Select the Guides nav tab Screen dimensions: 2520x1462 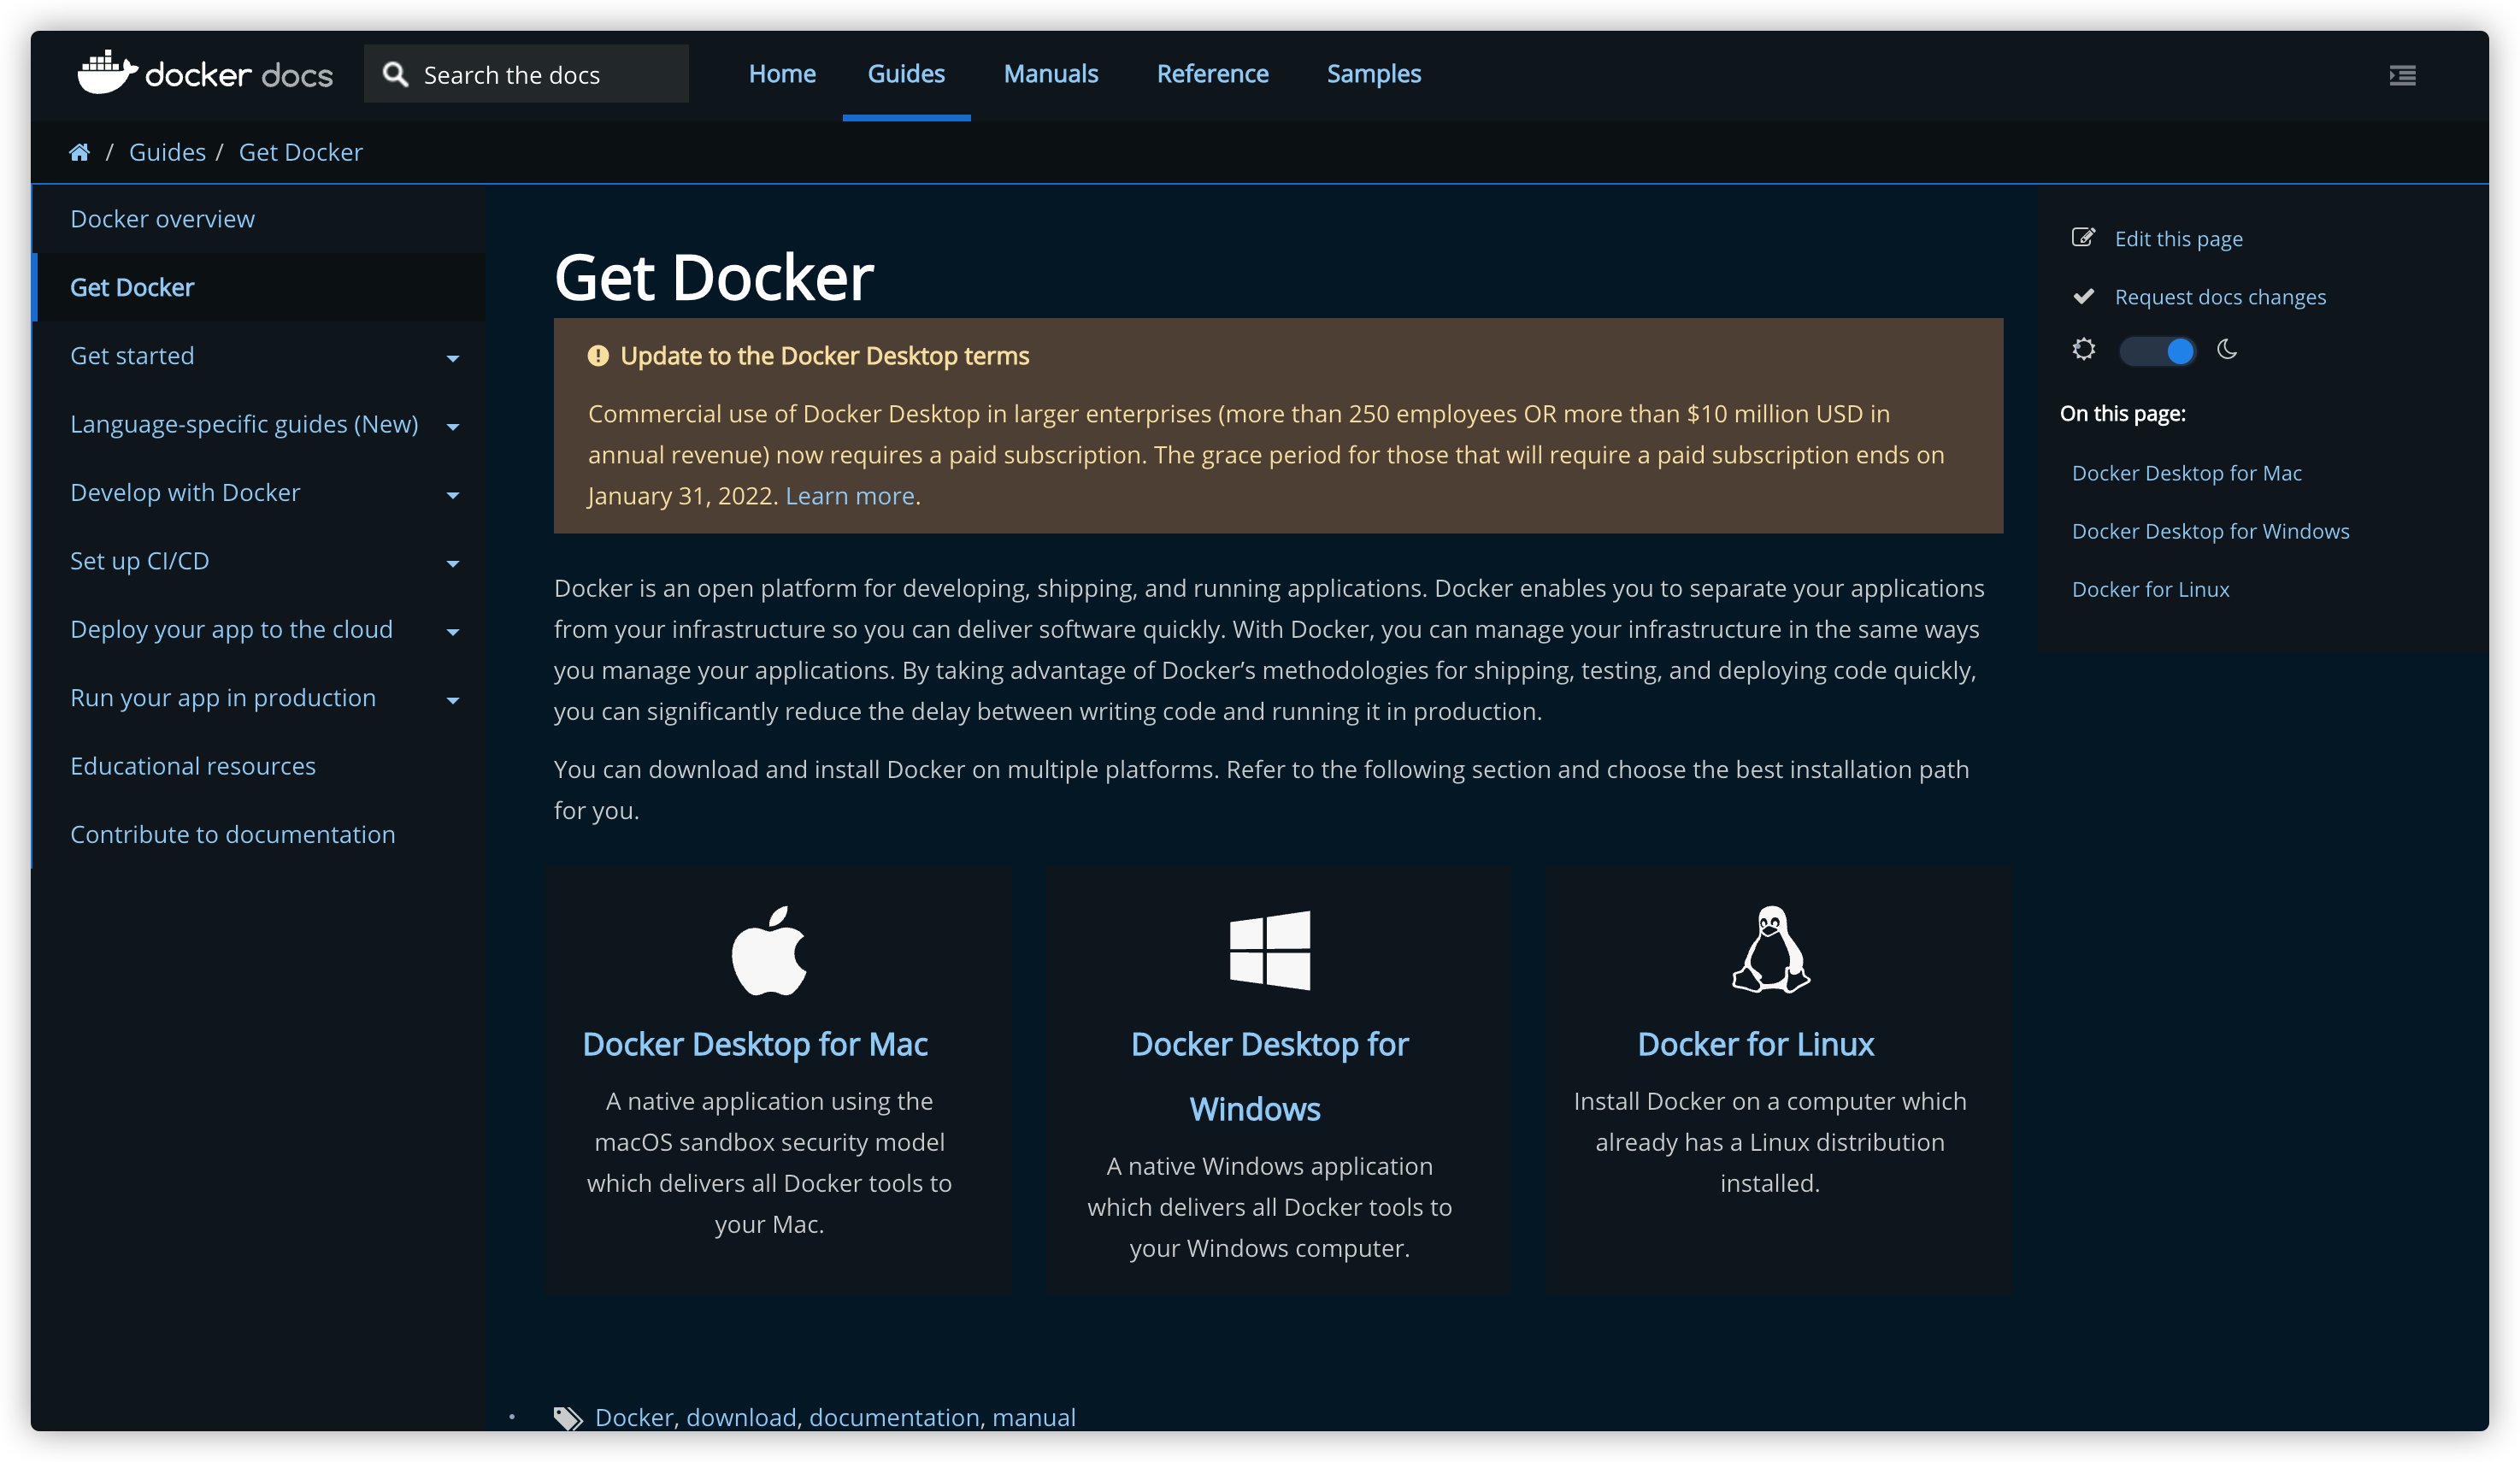906,74
